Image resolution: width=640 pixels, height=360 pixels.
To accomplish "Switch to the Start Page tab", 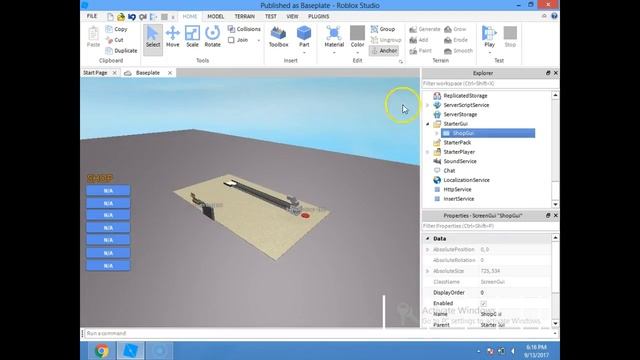I will 96,73.
